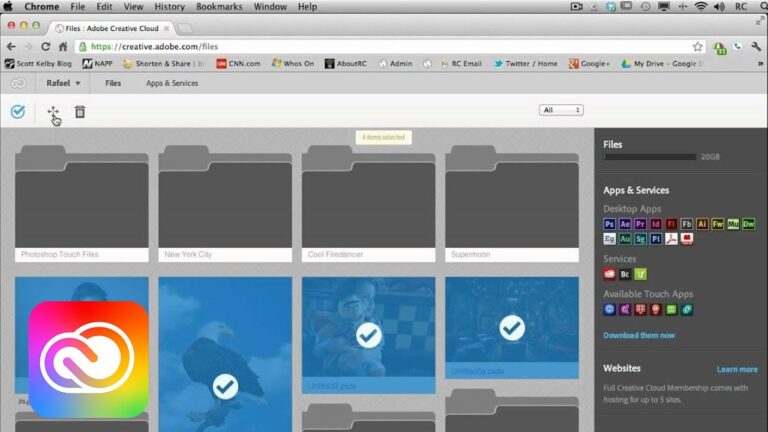
Task: Open the teal touch app icon on the right
Action: click(687, 310)
